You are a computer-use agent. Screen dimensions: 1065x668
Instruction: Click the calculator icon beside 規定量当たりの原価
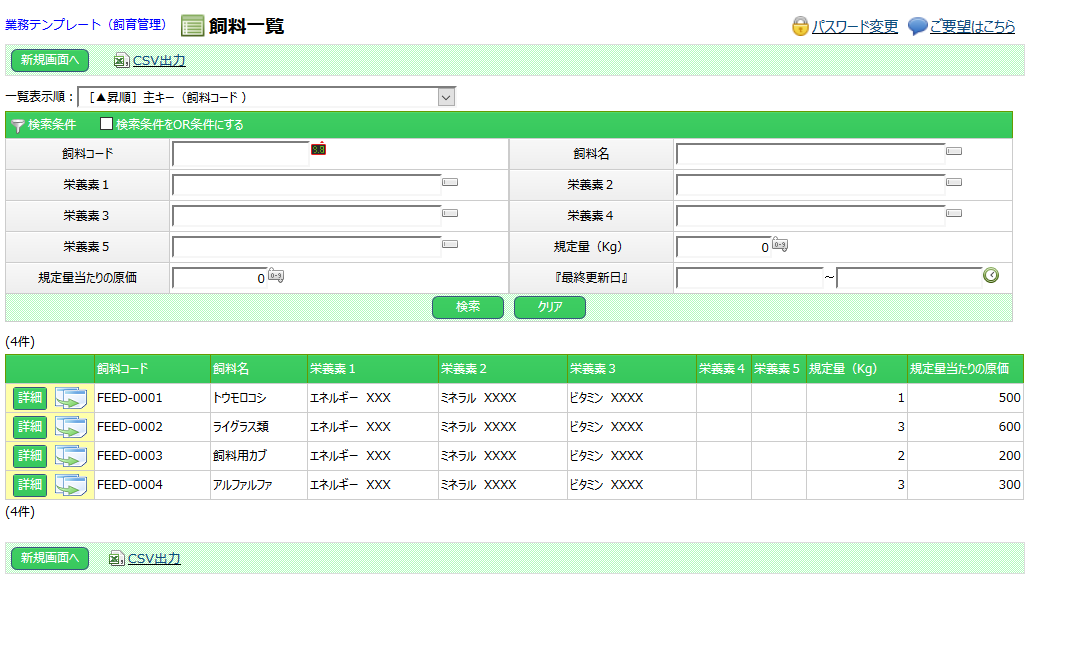coord(276,277)
